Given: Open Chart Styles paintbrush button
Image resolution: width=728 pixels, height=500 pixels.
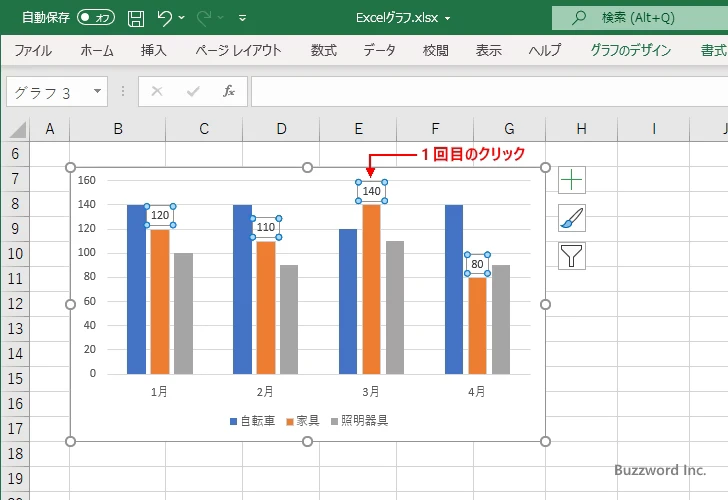Looking at the screenshot, I should coord(571,218).
